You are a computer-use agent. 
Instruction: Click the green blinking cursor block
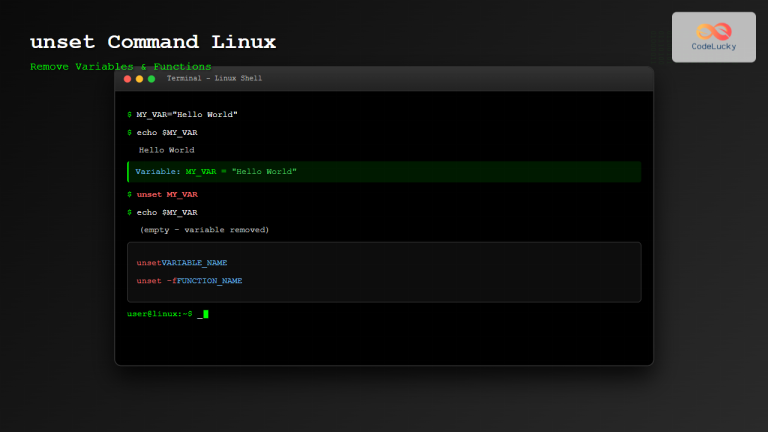point(205,314)
